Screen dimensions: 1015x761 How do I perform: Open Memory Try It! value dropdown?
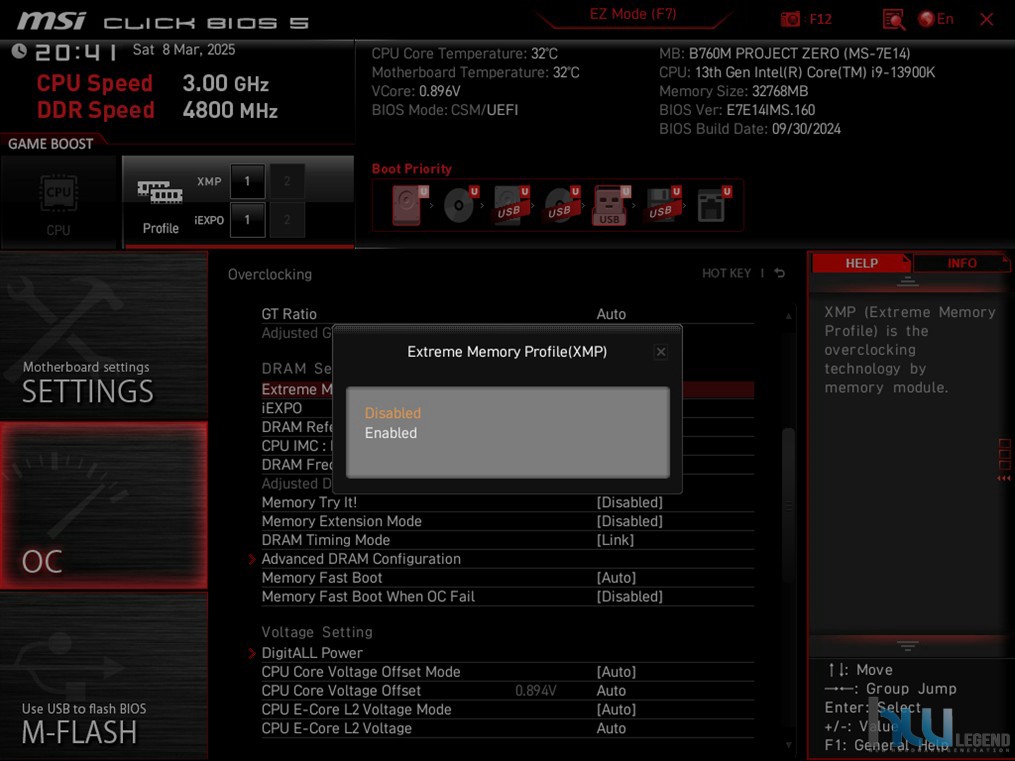[630, 502]
